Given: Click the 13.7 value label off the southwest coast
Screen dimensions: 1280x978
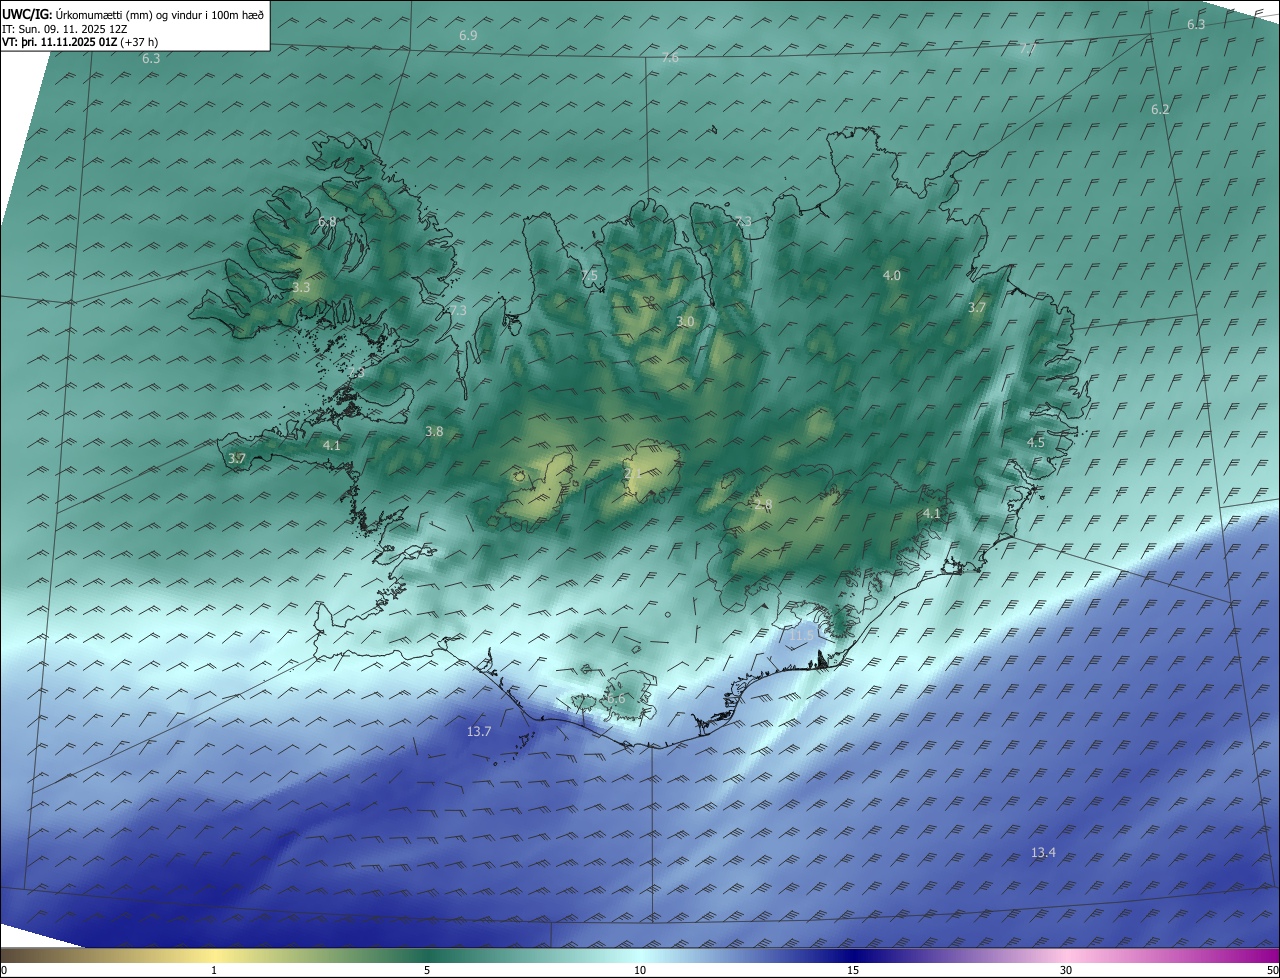Looking at the screenshot, I should click(479, 732).
